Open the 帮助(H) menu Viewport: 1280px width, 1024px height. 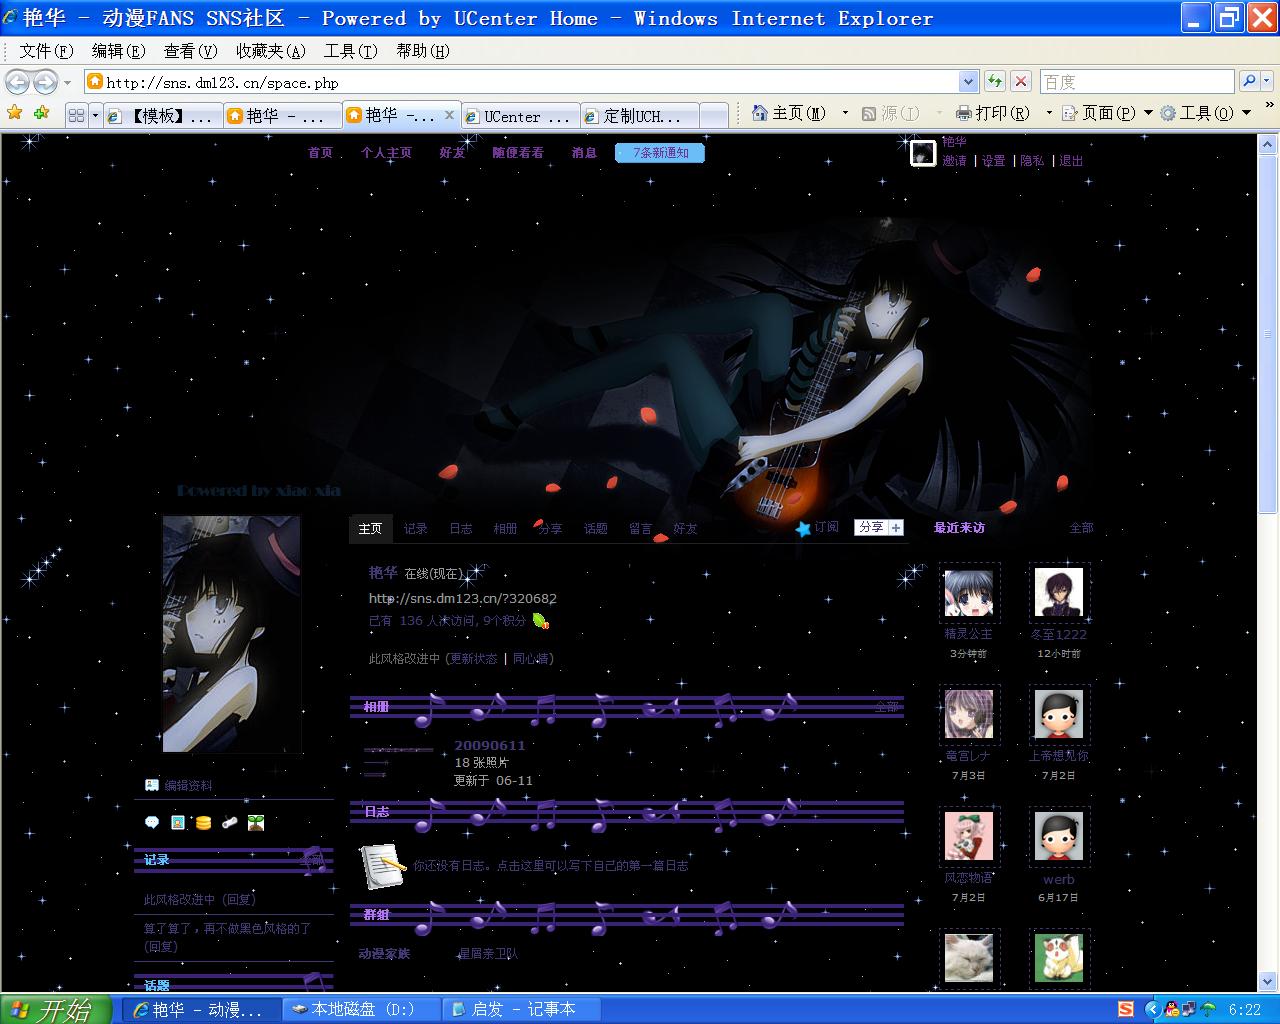point(422,51)
